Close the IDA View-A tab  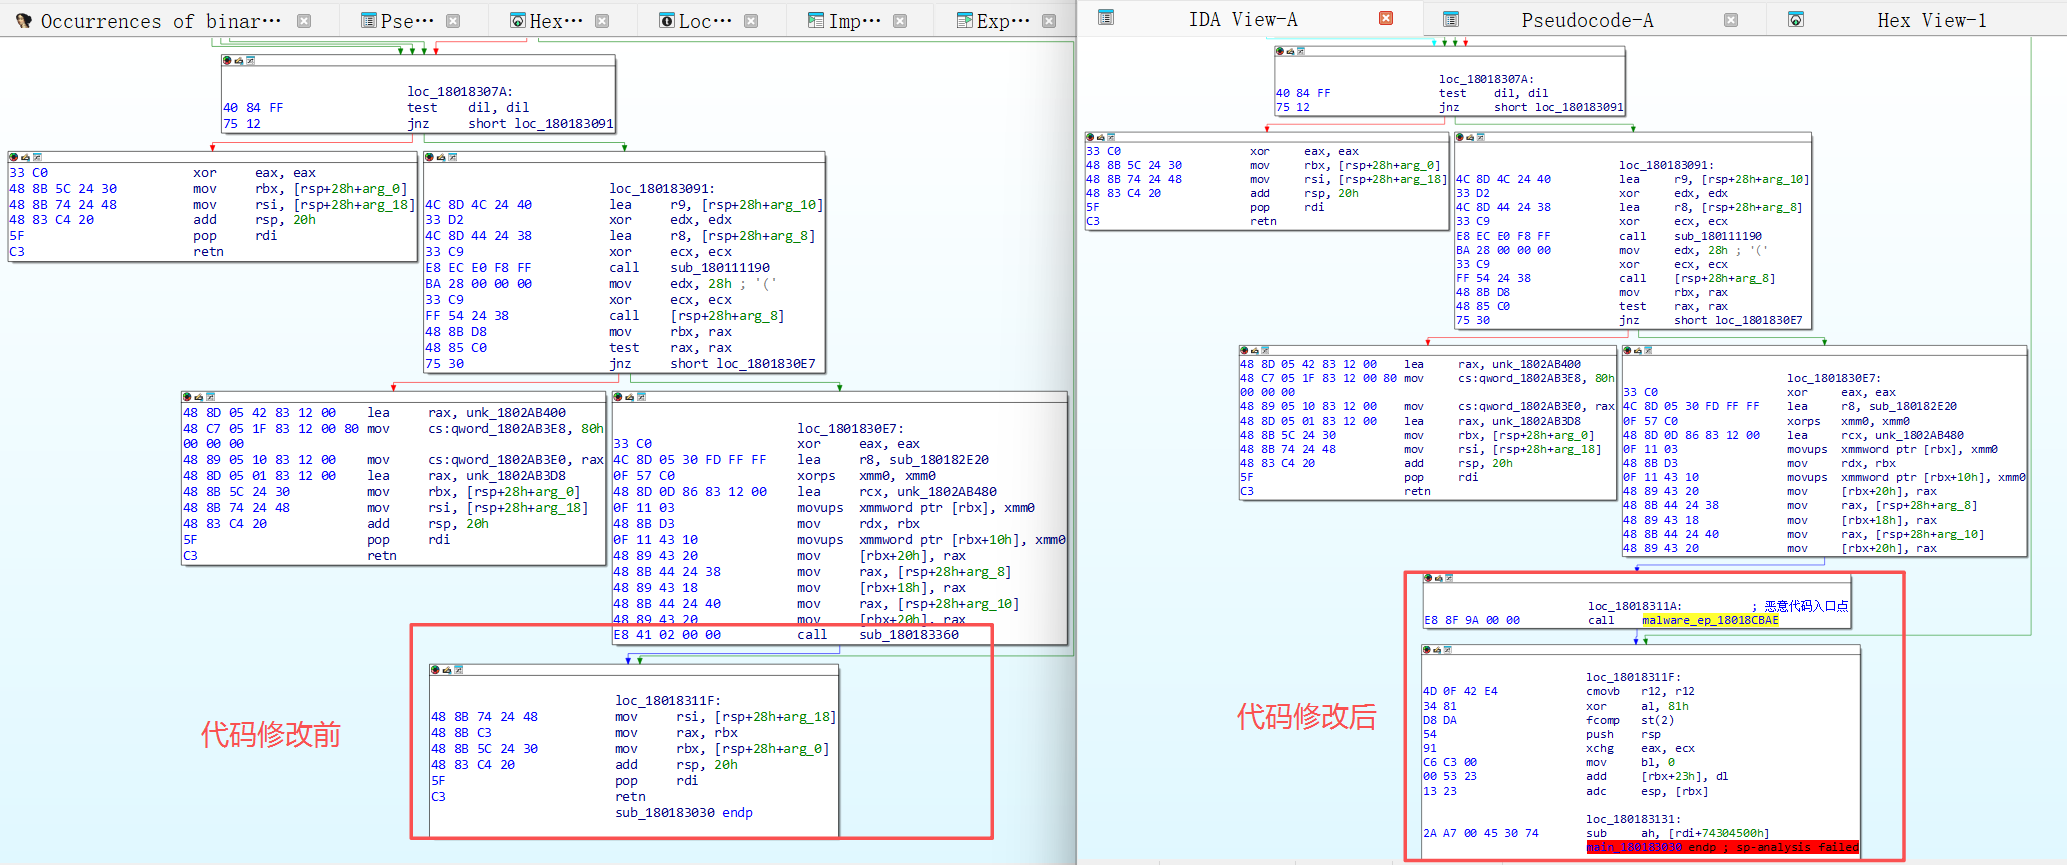pyautogui.click(x=1386, y=18)
